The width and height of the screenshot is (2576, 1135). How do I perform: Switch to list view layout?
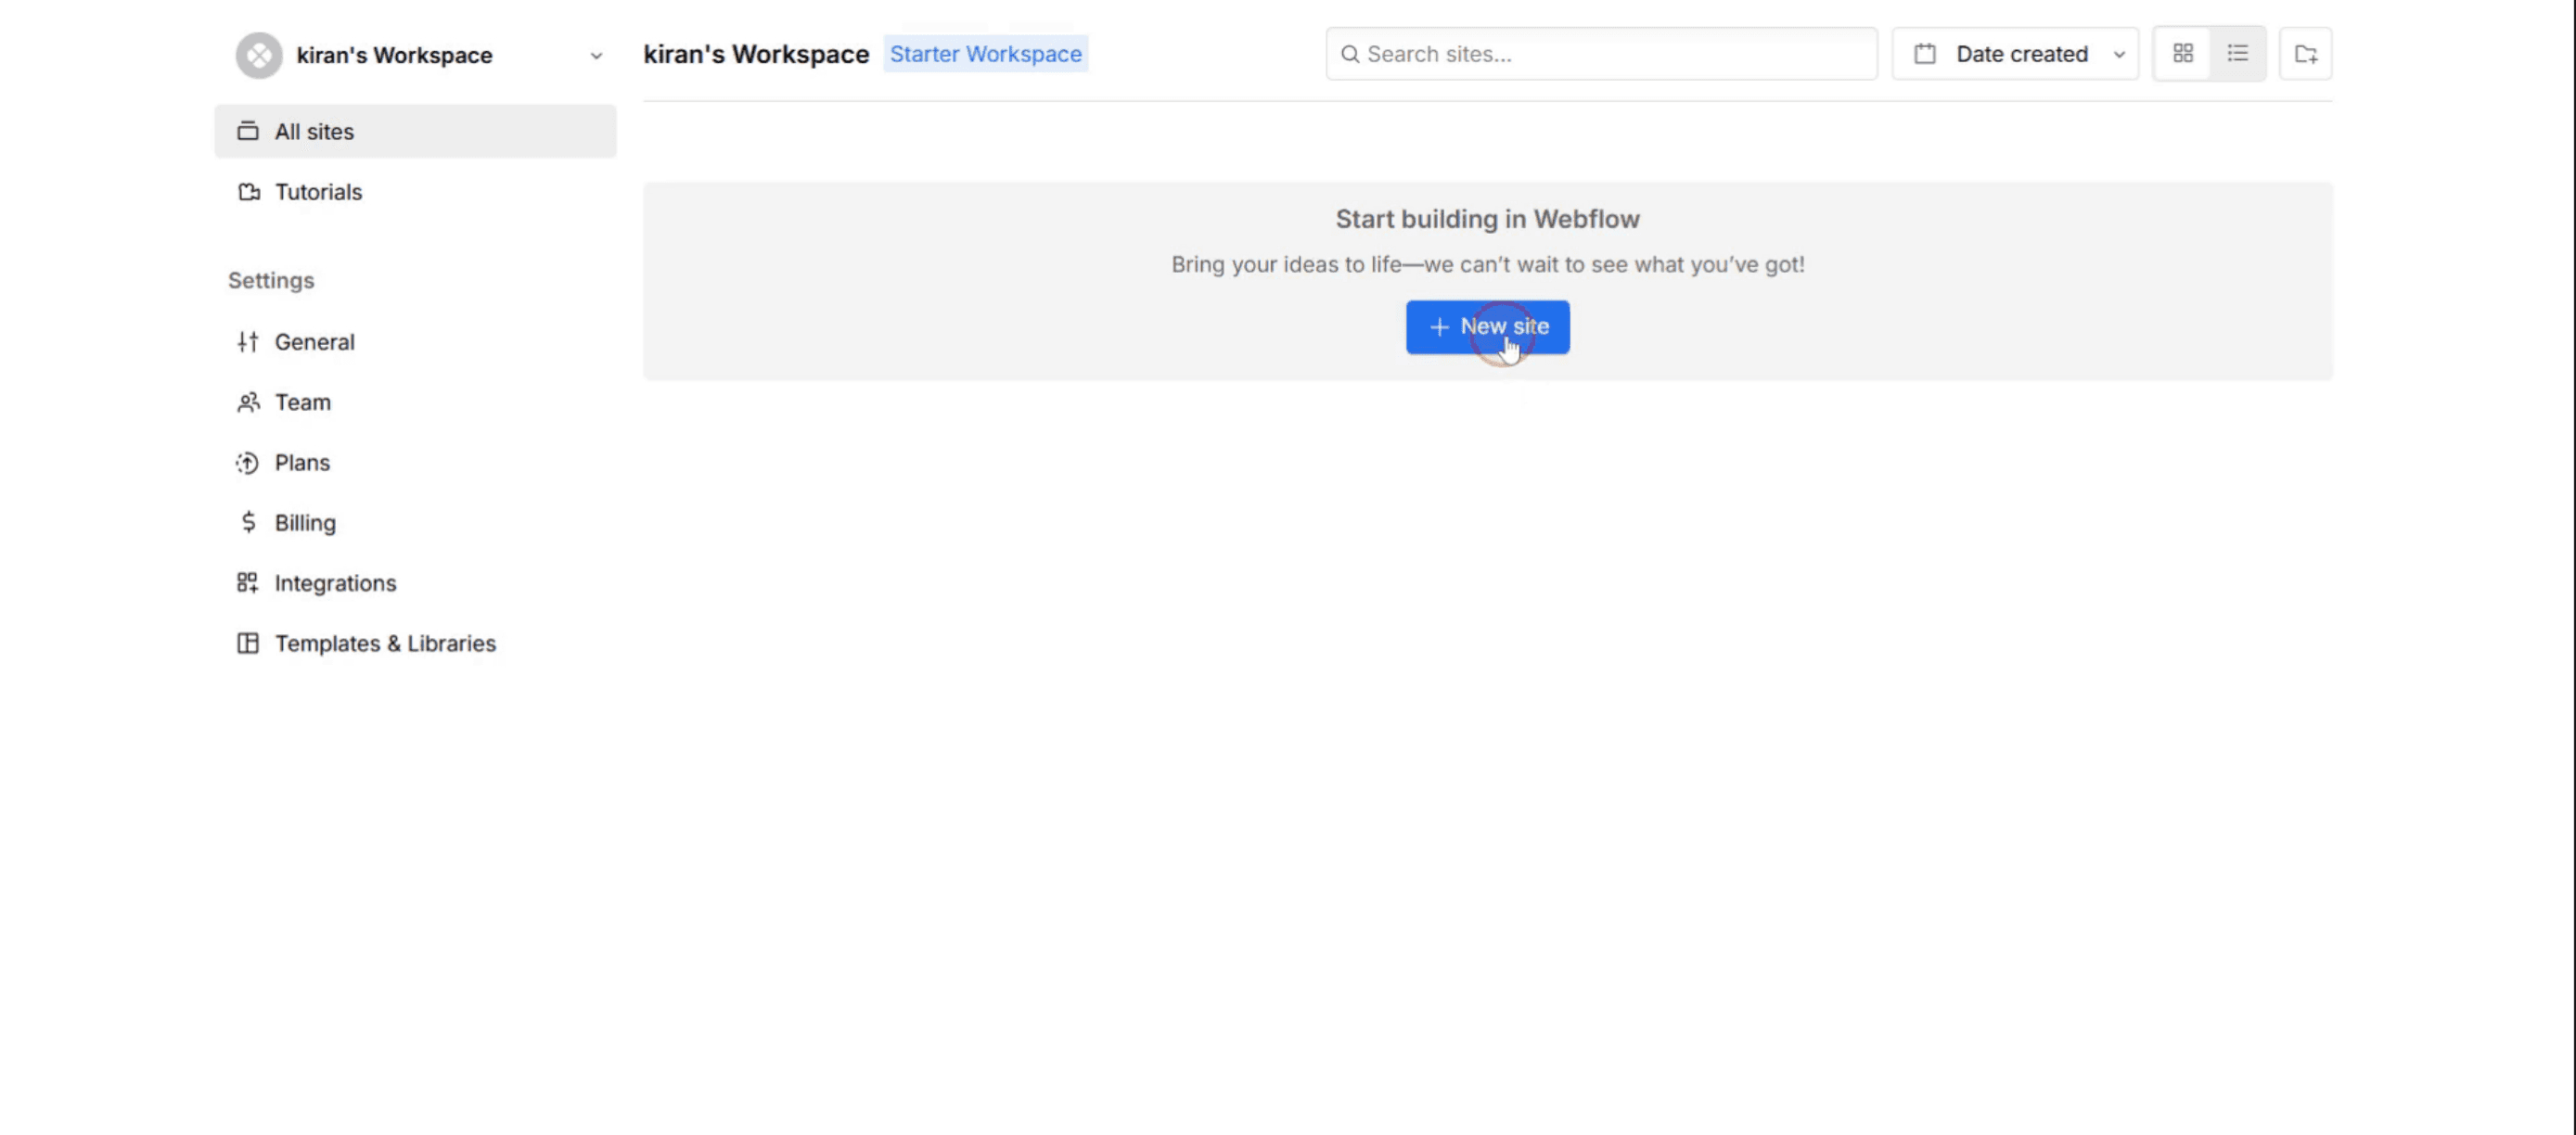click(2238, 54)
